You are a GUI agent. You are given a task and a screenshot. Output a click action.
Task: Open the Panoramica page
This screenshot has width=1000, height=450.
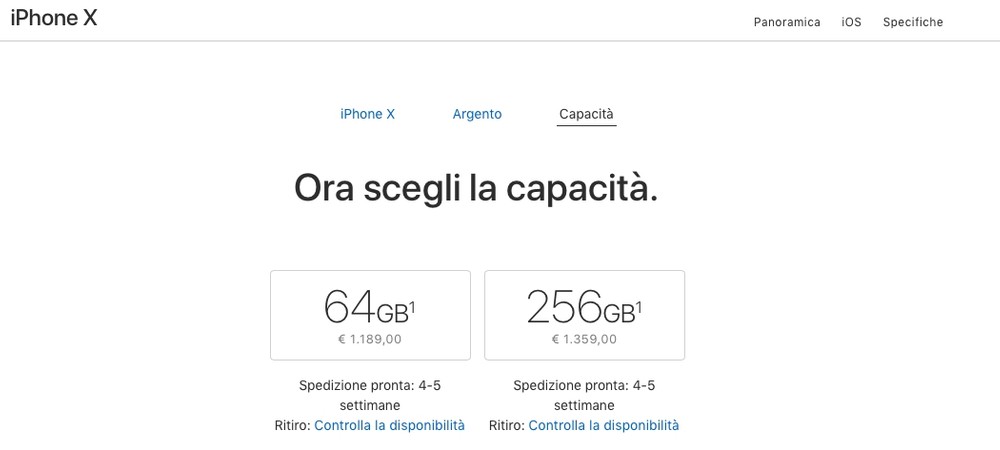[x=787, y=22]
